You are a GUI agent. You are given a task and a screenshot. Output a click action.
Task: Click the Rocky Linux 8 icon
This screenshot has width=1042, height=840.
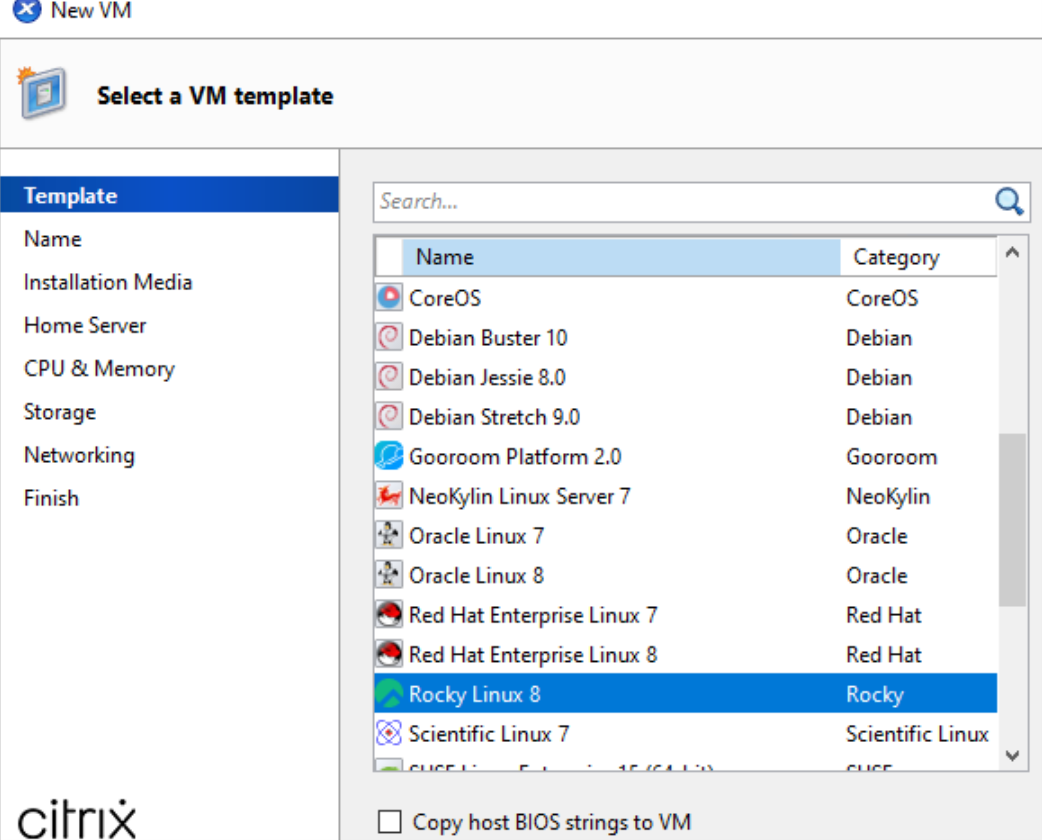[x=389, y=694]
